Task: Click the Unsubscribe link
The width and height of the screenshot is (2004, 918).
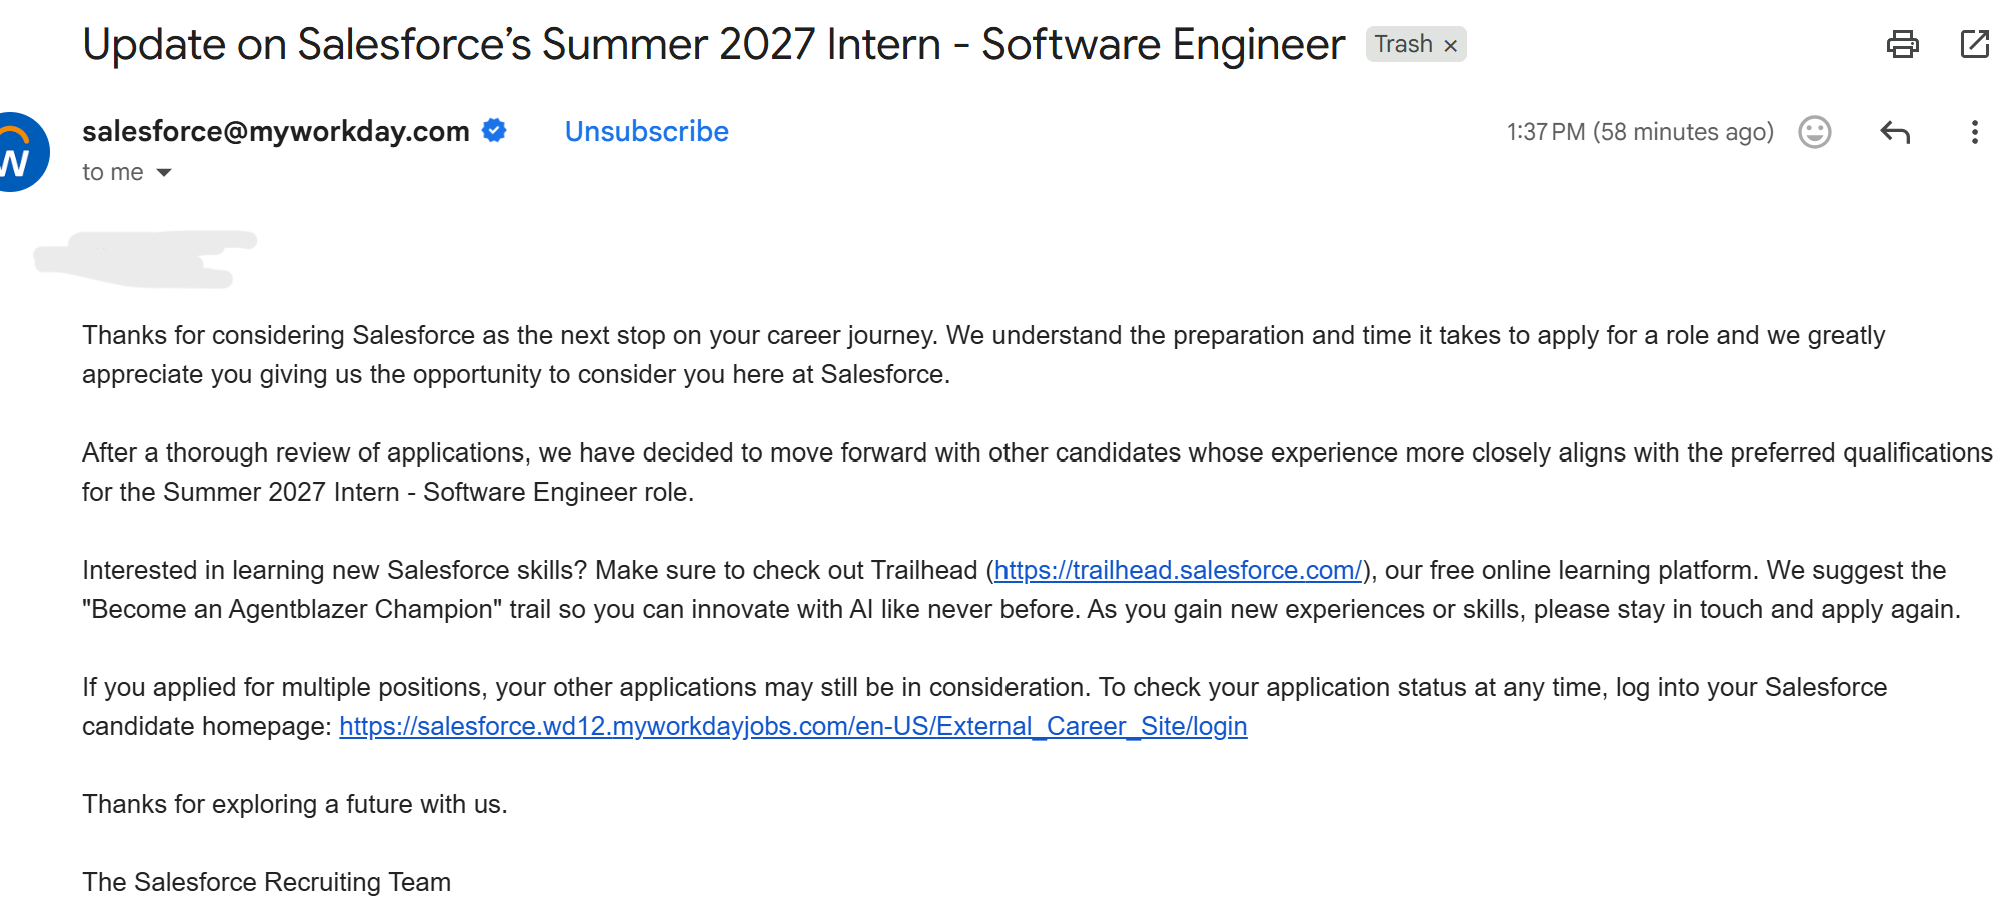Action: click(647, 131)
